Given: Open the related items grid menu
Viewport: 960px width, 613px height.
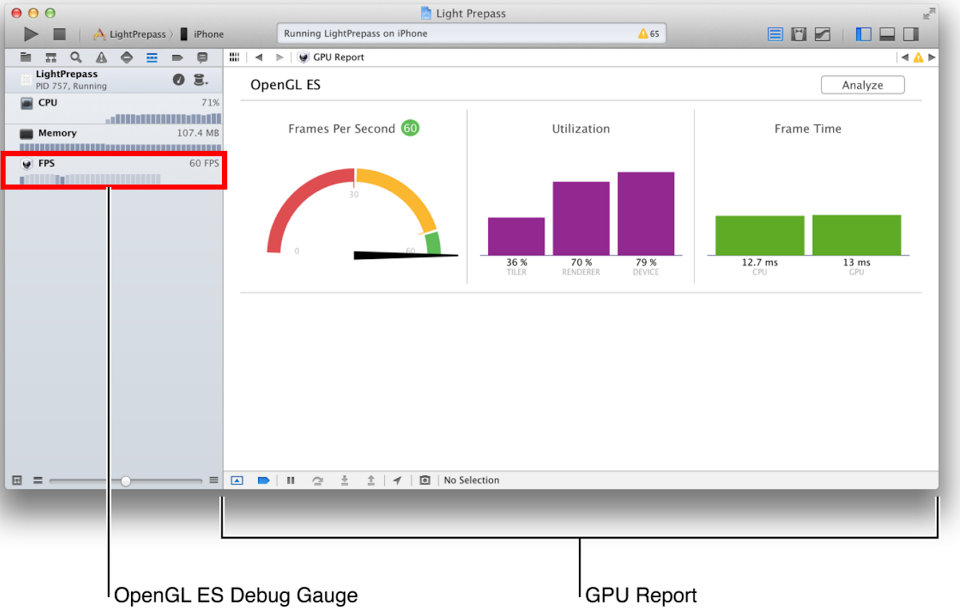Looking at the screenshot, I should [234, 57].
